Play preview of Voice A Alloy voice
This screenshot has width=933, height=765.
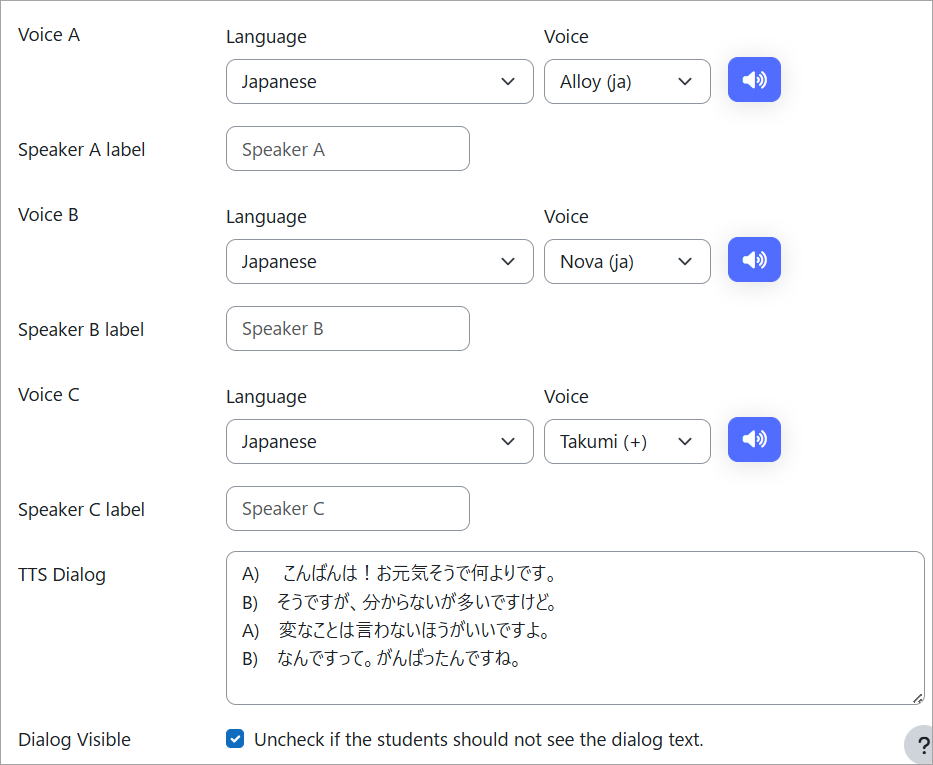click(754, 80)
